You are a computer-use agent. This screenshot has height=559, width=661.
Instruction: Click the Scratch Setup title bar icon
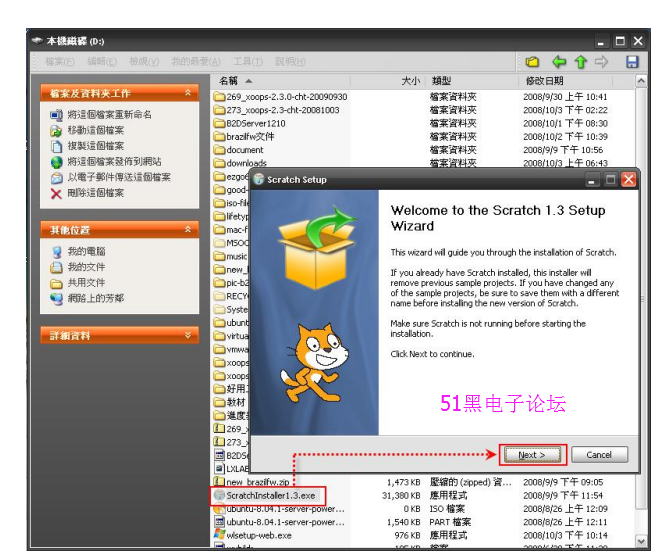click(x=258, y=179)
